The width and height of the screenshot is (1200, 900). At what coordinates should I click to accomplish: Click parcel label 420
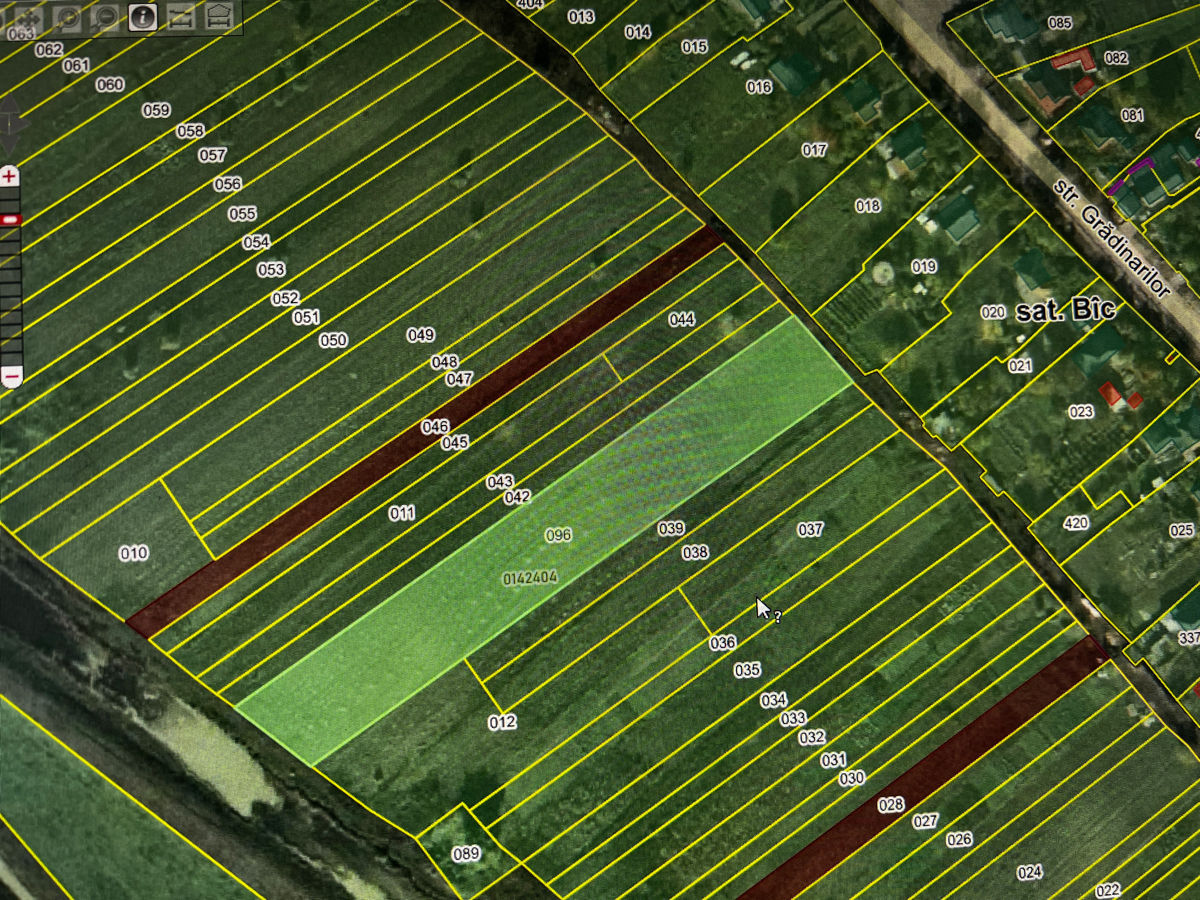pyautogui.click(x=1076, y=523)
